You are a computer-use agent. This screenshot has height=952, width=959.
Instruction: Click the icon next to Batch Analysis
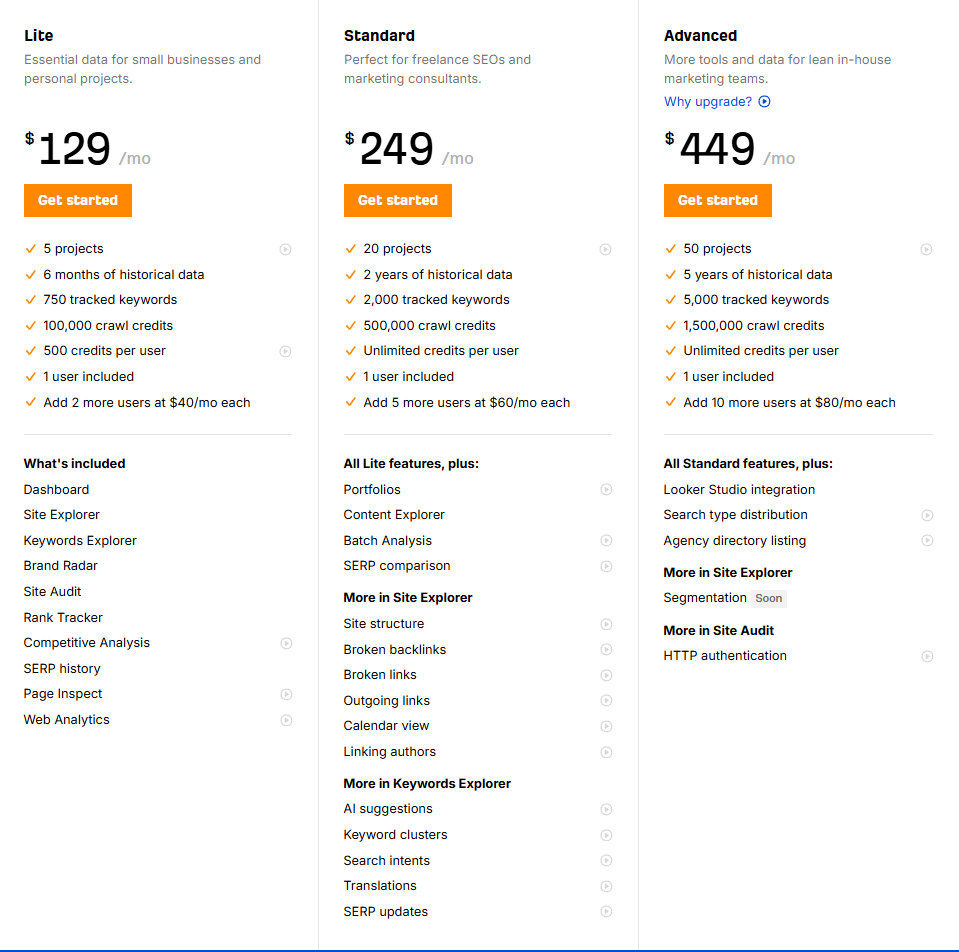[x=606, y=540]
